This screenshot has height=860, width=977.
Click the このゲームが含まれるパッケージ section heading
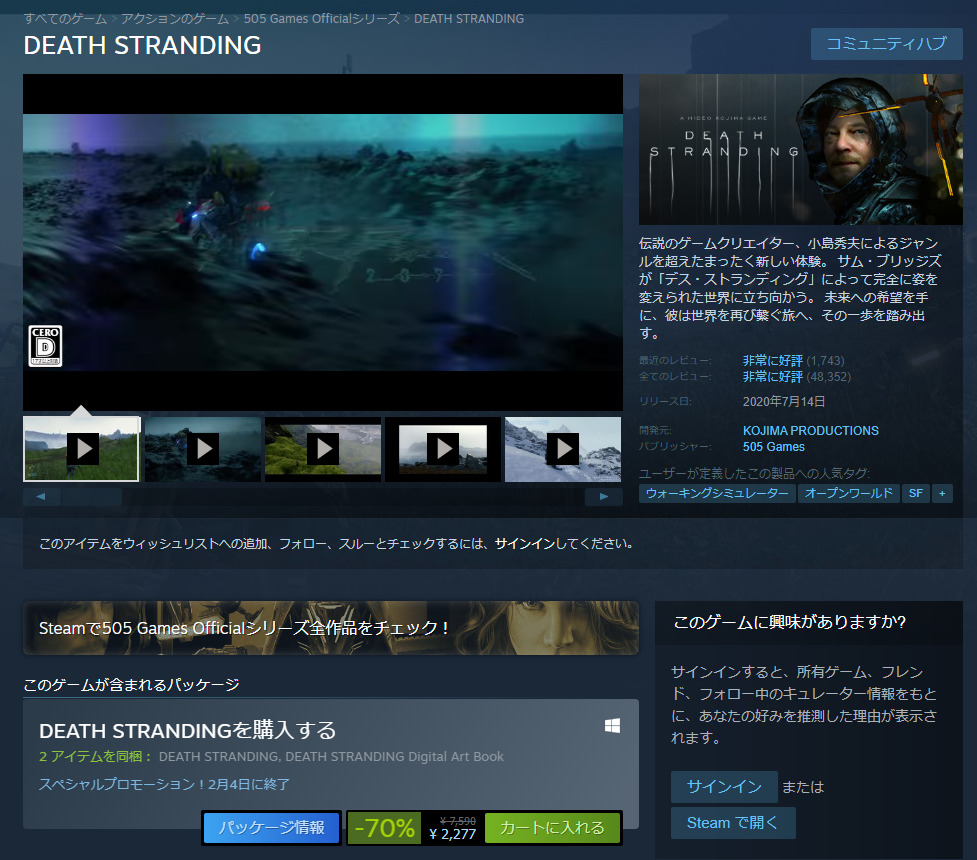[x=131, y=685]
